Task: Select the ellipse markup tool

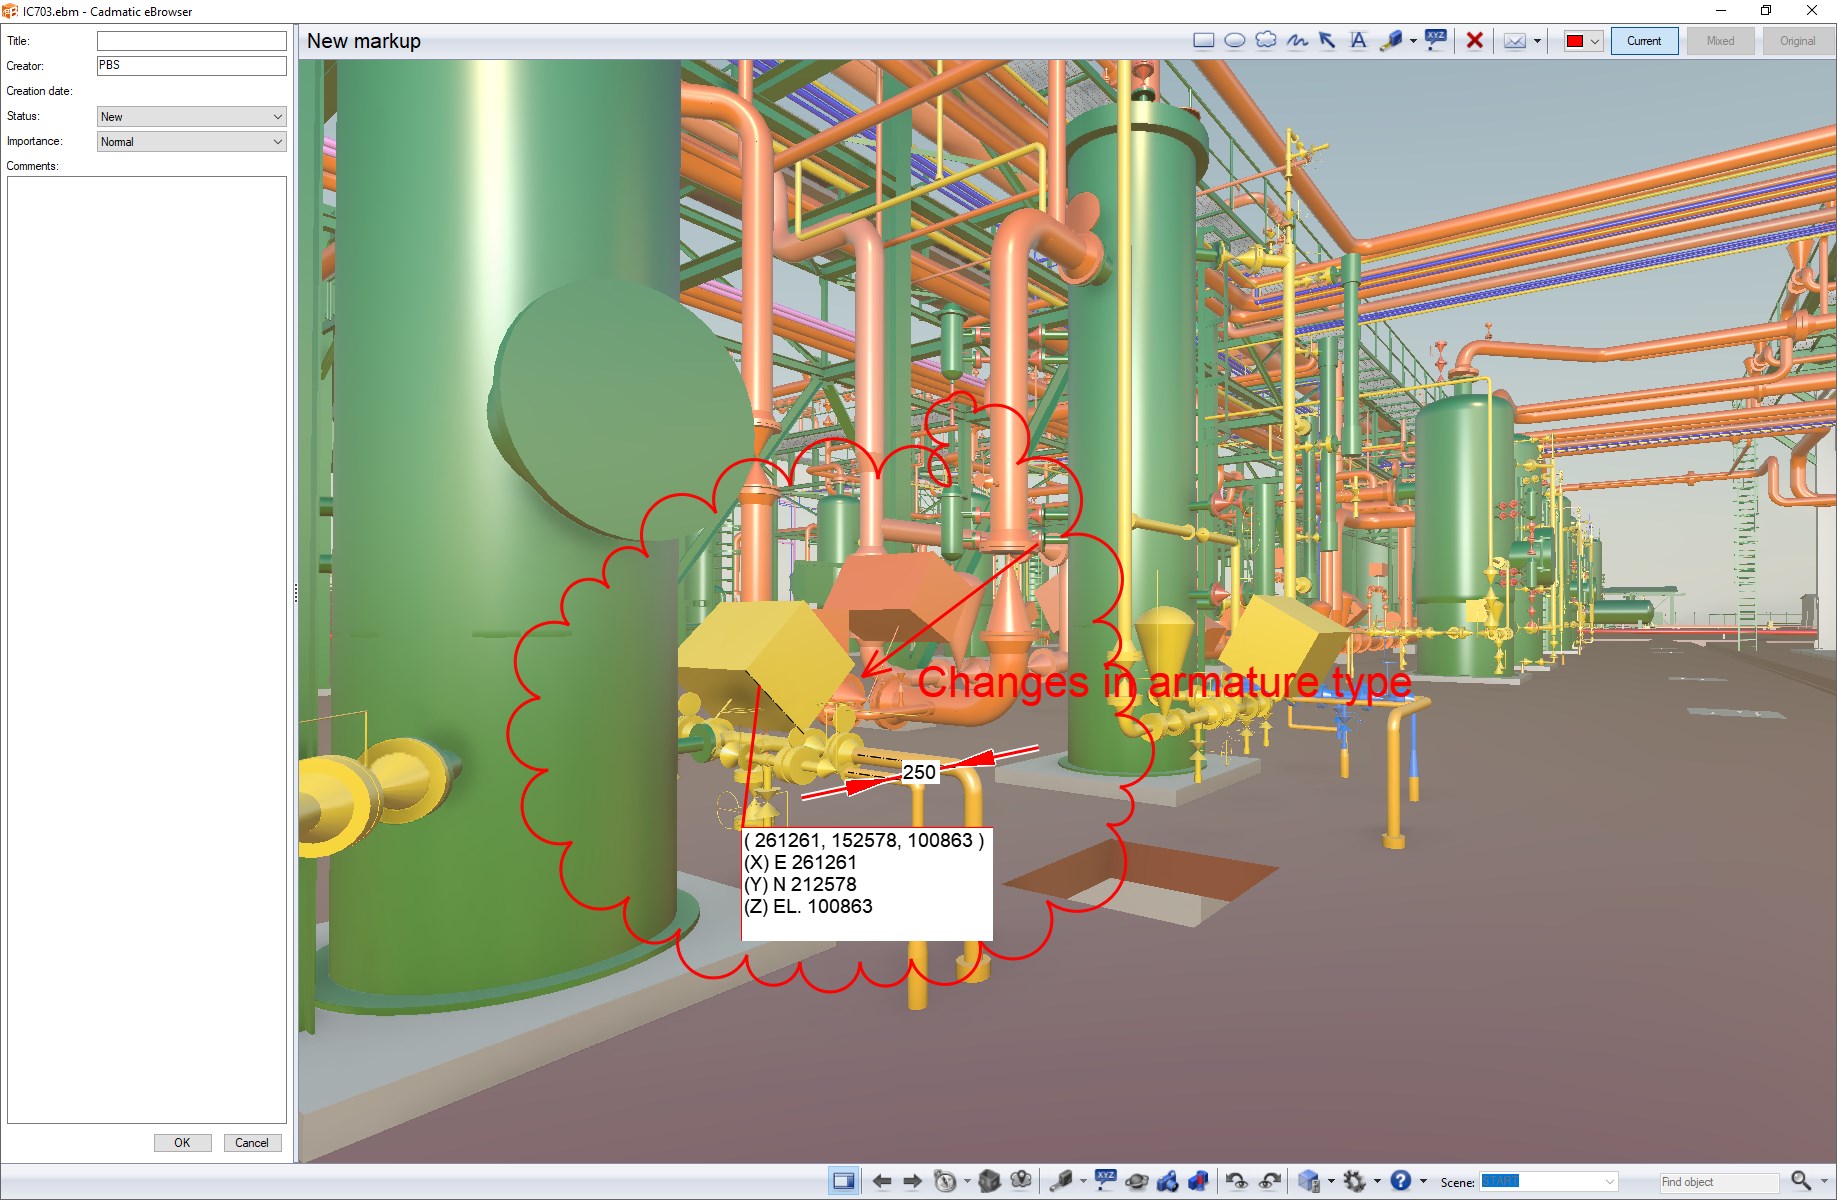Action: (1235, 41)
